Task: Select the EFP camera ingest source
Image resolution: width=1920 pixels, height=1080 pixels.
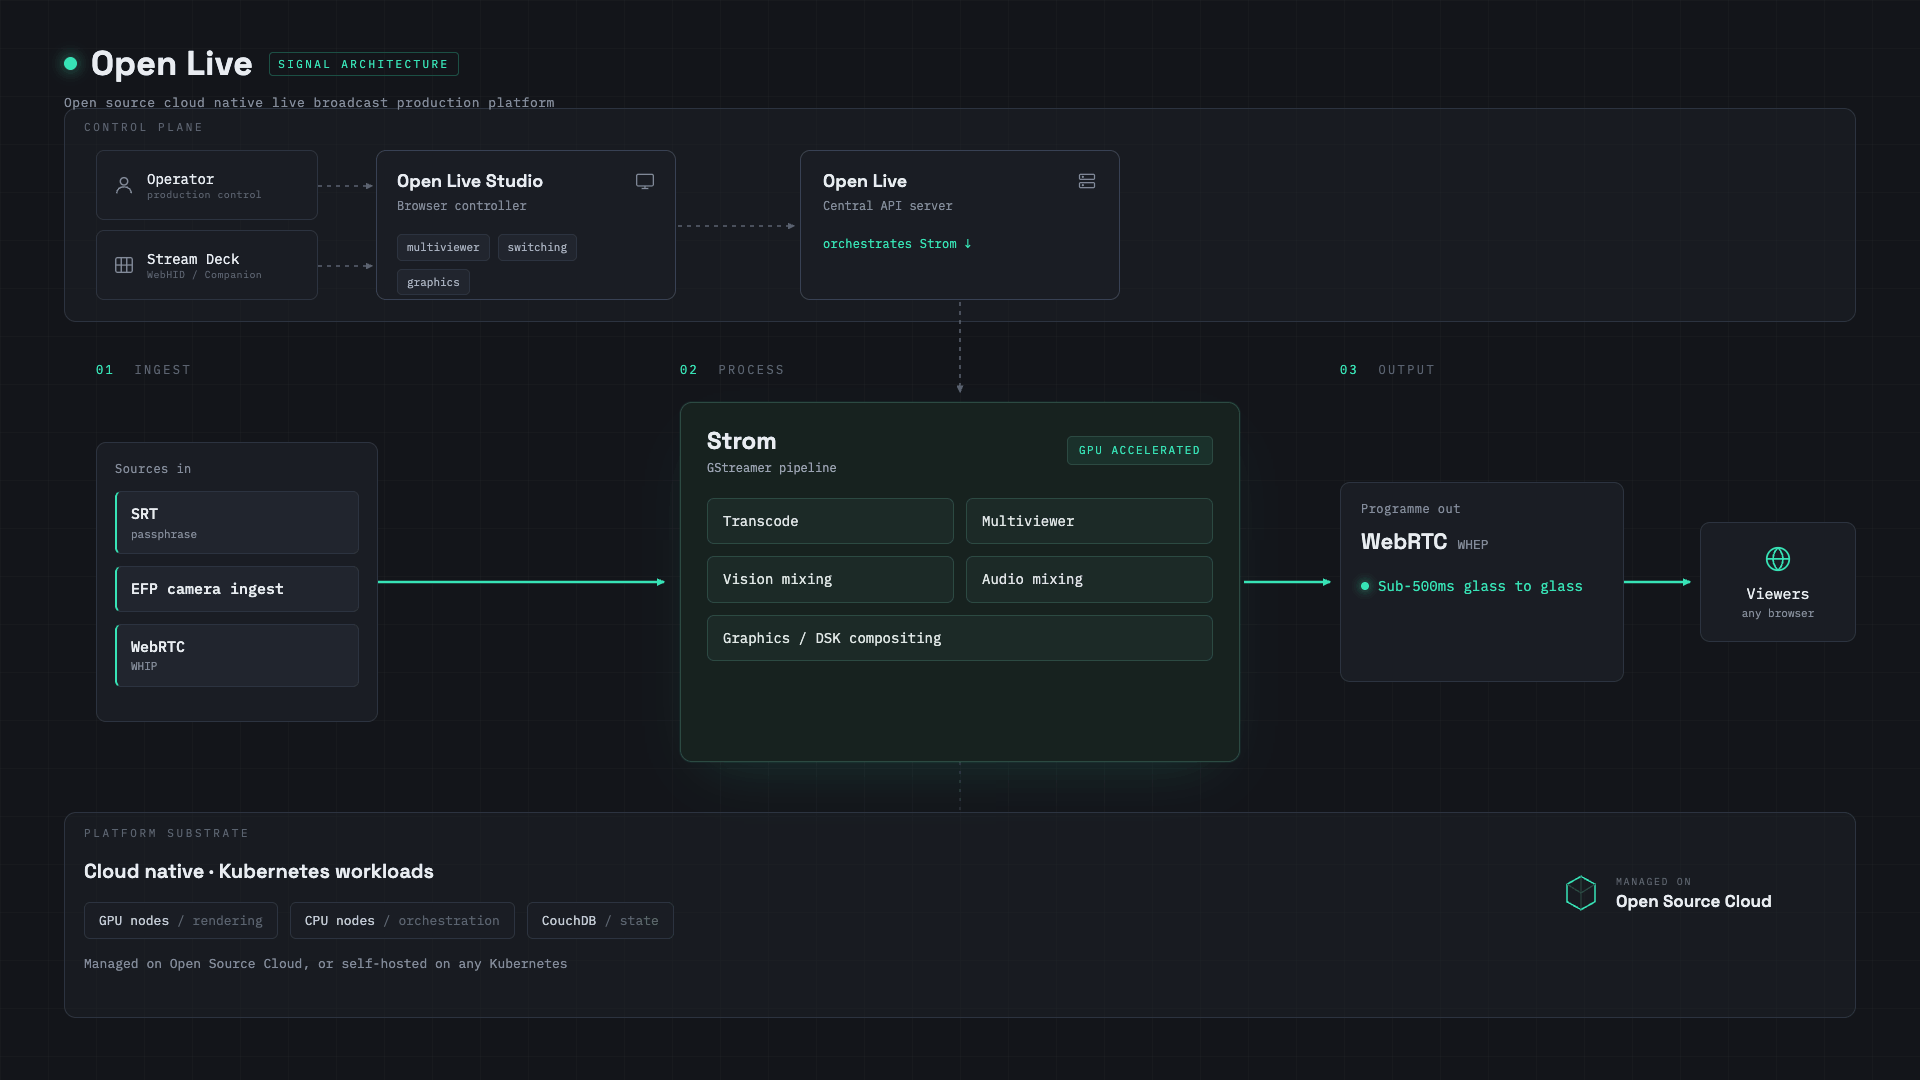Action: pyautogui.click(x=237, y=589)
